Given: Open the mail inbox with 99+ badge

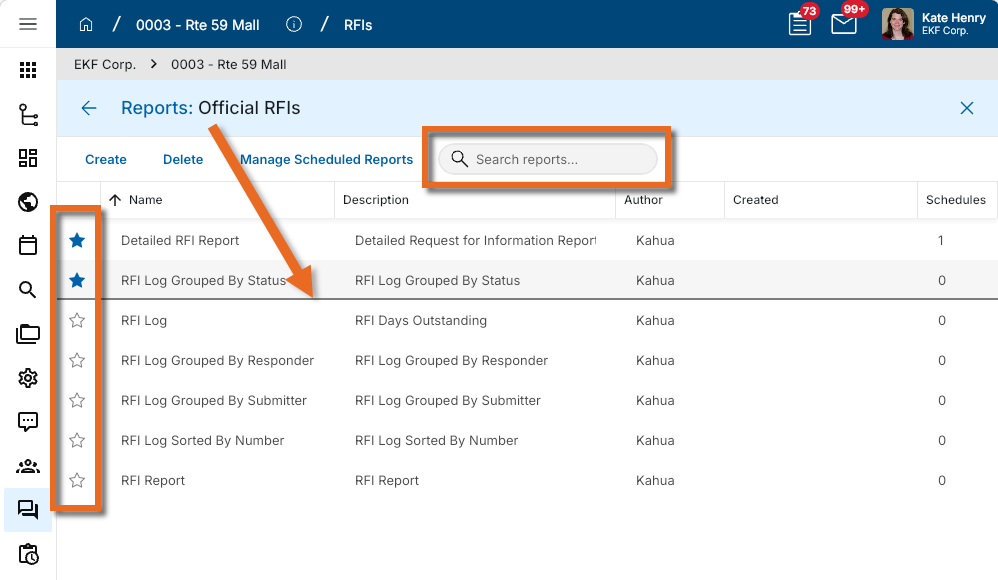Looking at the screenshot, I should (844, 24).
